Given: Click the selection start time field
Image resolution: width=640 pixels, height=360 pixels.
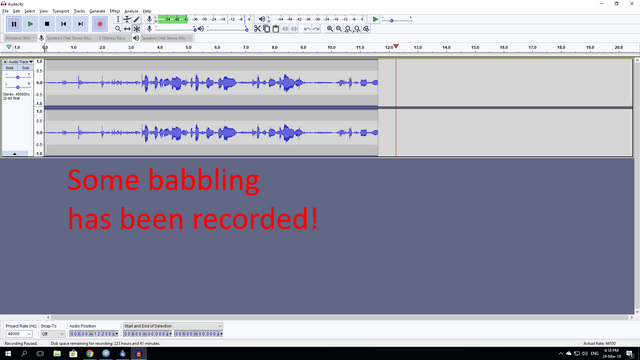Looking at the screenshot, I should [148, 334].
